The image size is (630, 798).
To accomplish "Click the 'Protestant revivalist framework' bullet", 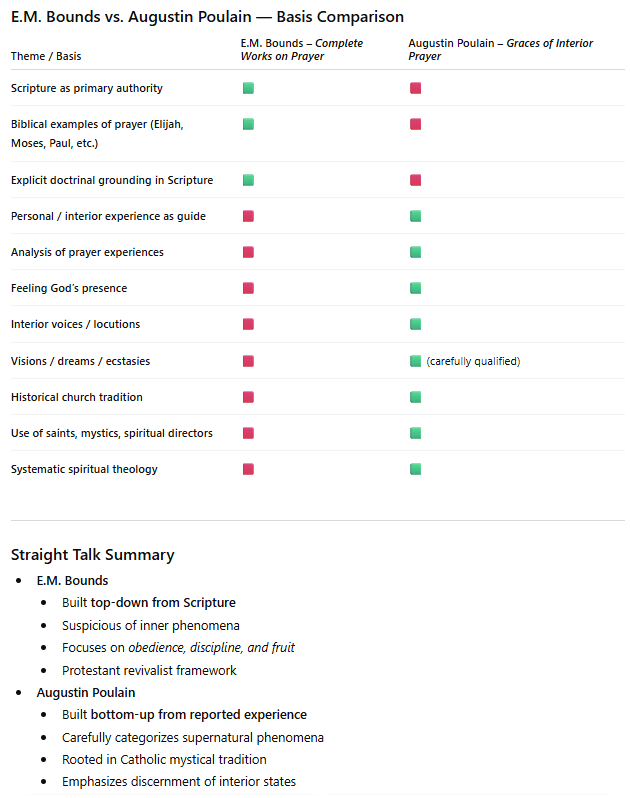I will 151,671.
